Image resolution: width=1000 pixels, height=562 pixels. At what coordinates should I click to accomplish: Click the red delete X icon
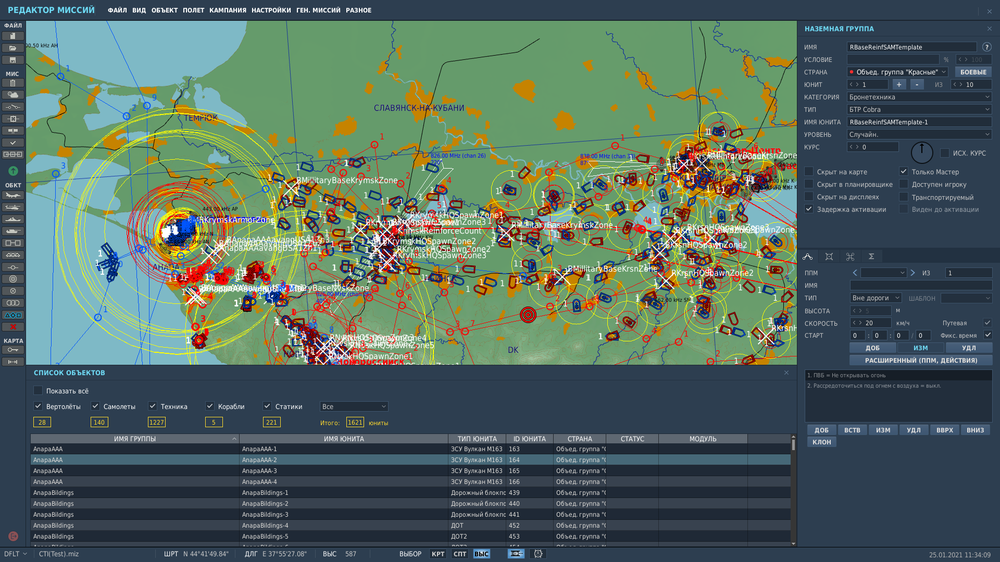(x=13, y=327)
